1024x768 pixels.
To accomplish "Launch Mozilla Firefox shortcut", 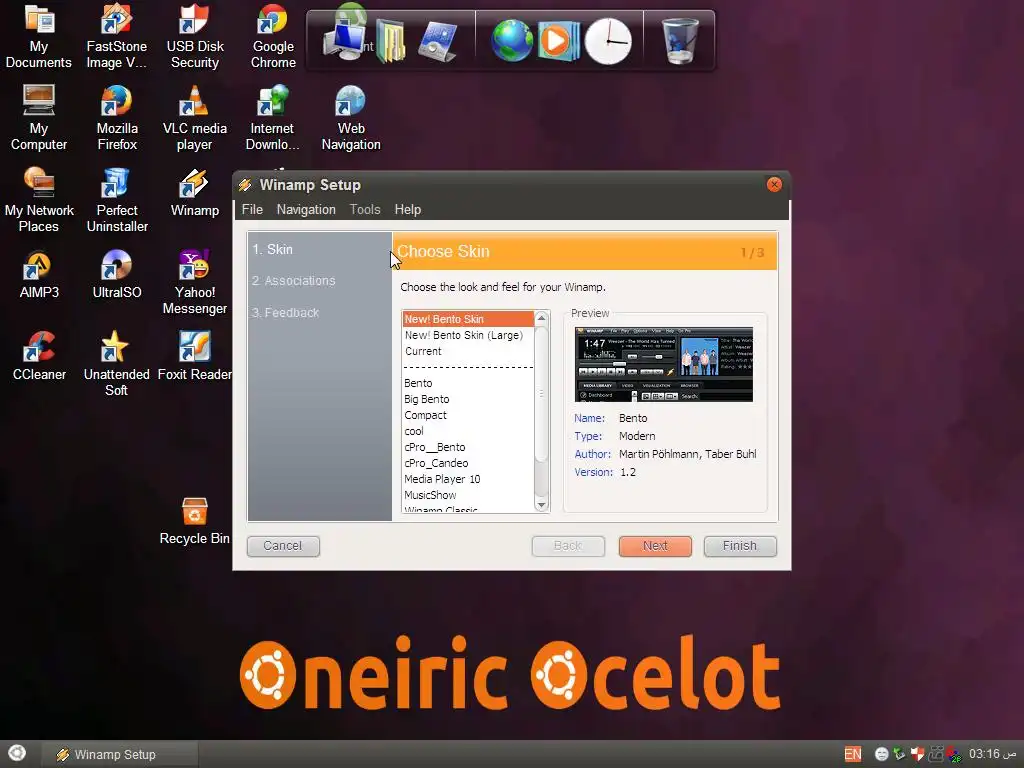I will pyautogui.click(x=117, y=118).
